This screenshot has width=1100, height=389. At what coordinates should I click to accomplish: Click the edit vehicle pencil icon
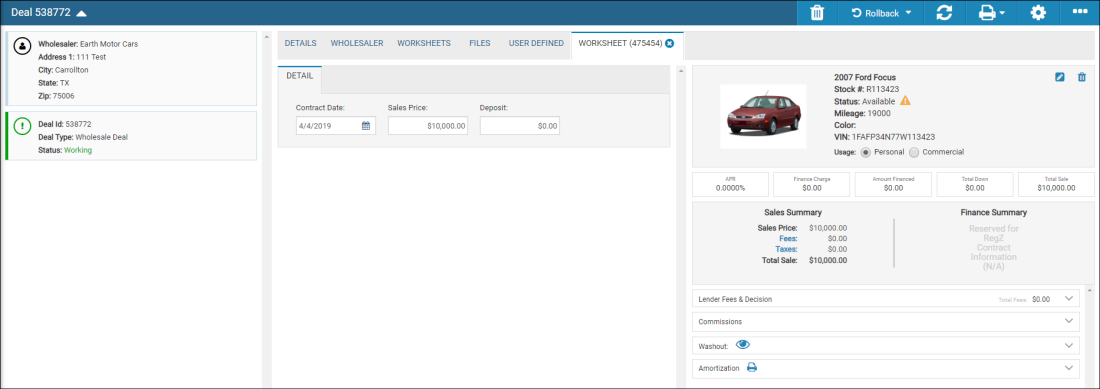coord(1059,77)
